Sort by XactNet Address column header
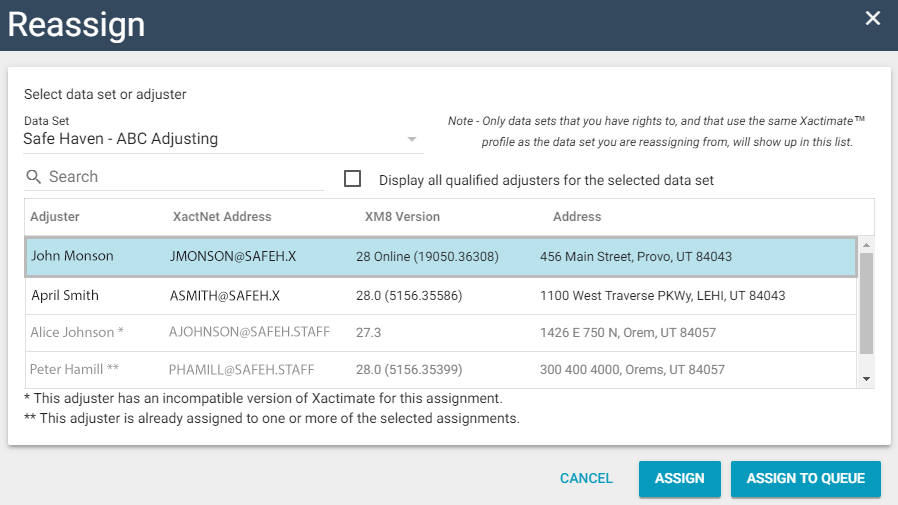This screenshot has height=505, width=898. coord(222,216)
